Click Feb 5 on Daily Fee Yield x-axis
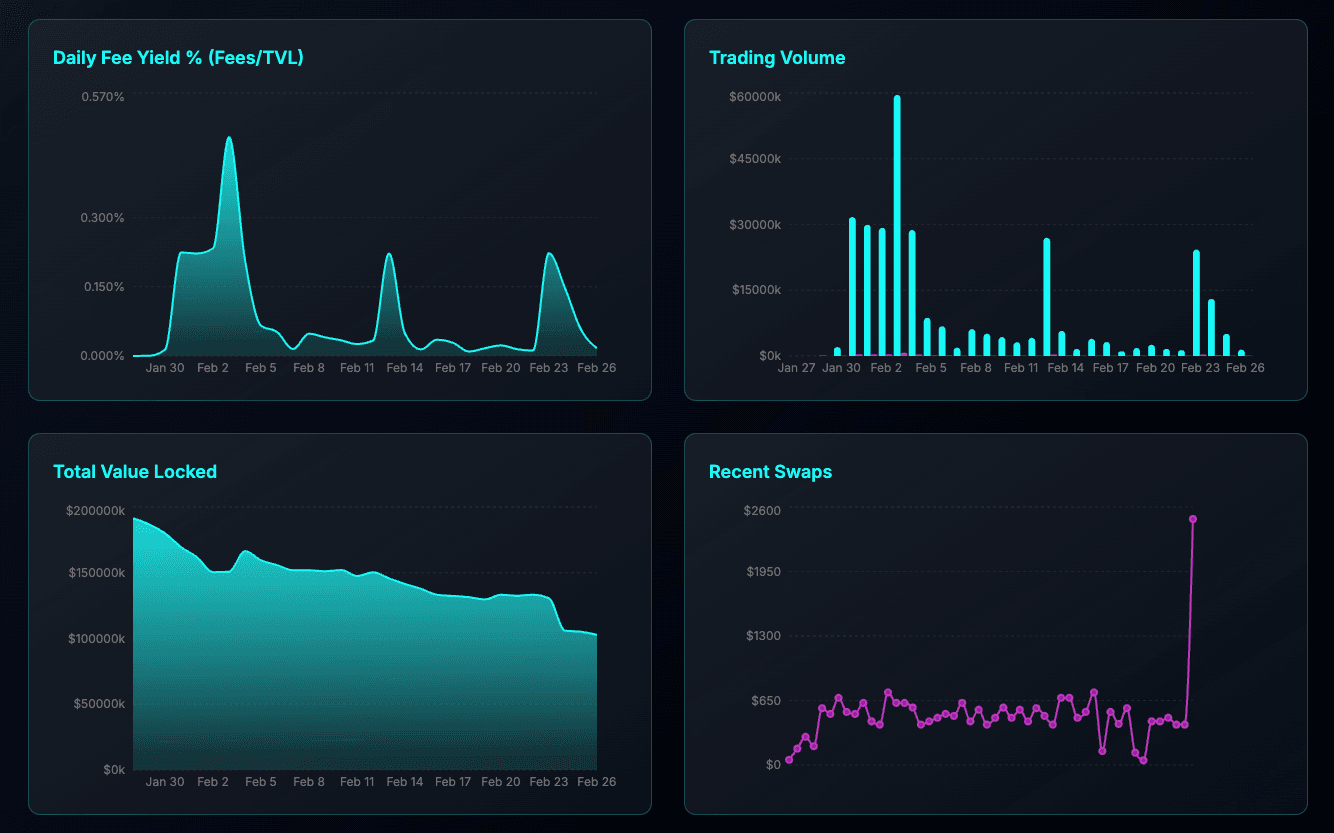The image size is (1334, 833). (261, 368)
